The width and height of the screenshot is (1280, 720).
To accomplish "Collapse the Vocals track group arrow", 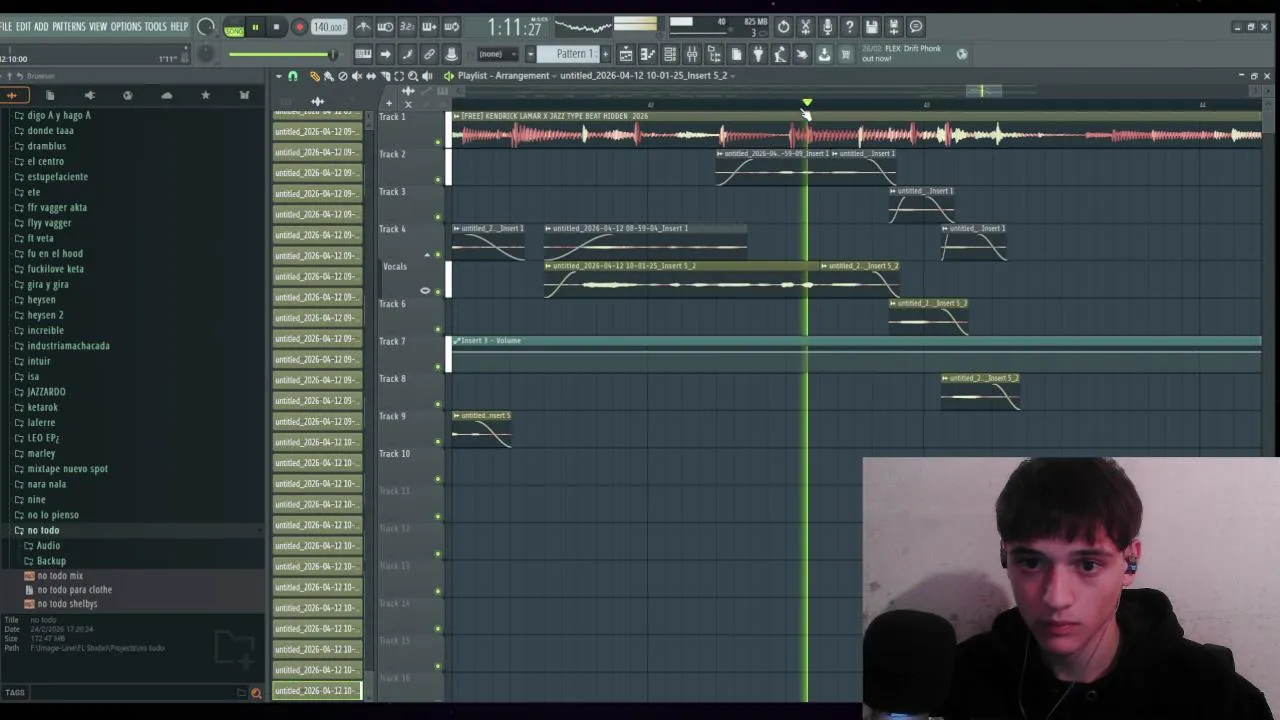I will click(427, 255).
